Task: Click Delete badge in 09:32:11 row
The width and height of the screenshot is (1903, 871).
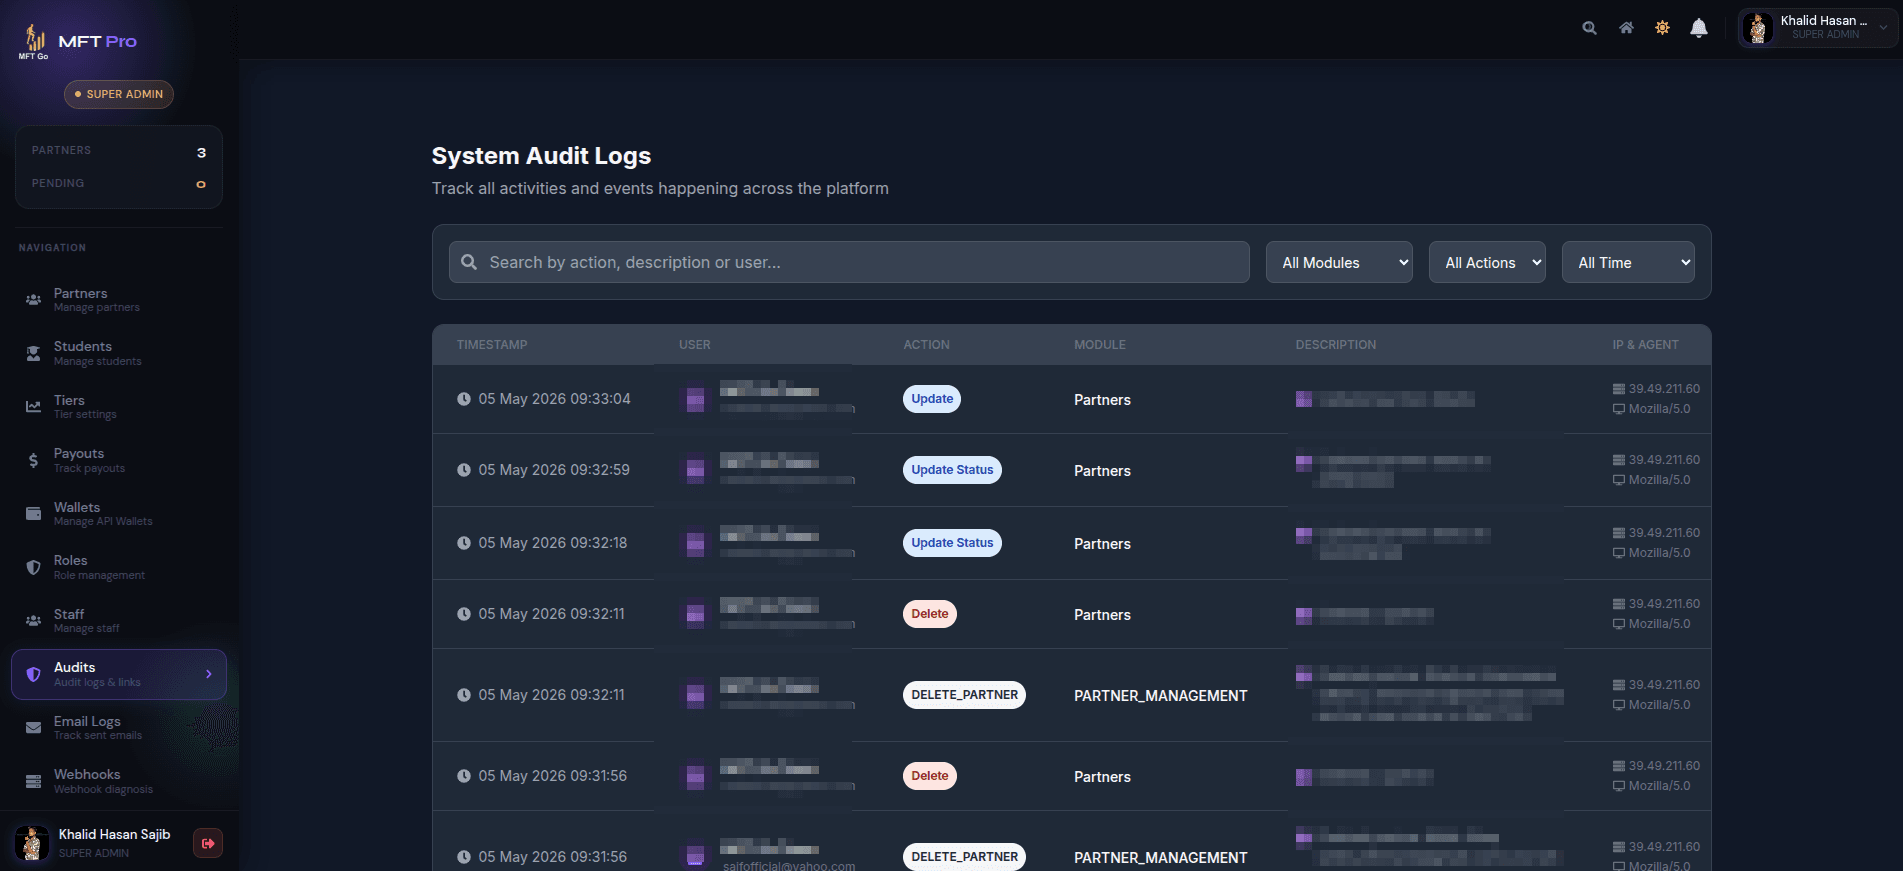Action: pyautogui.click(x=930, y=614)
